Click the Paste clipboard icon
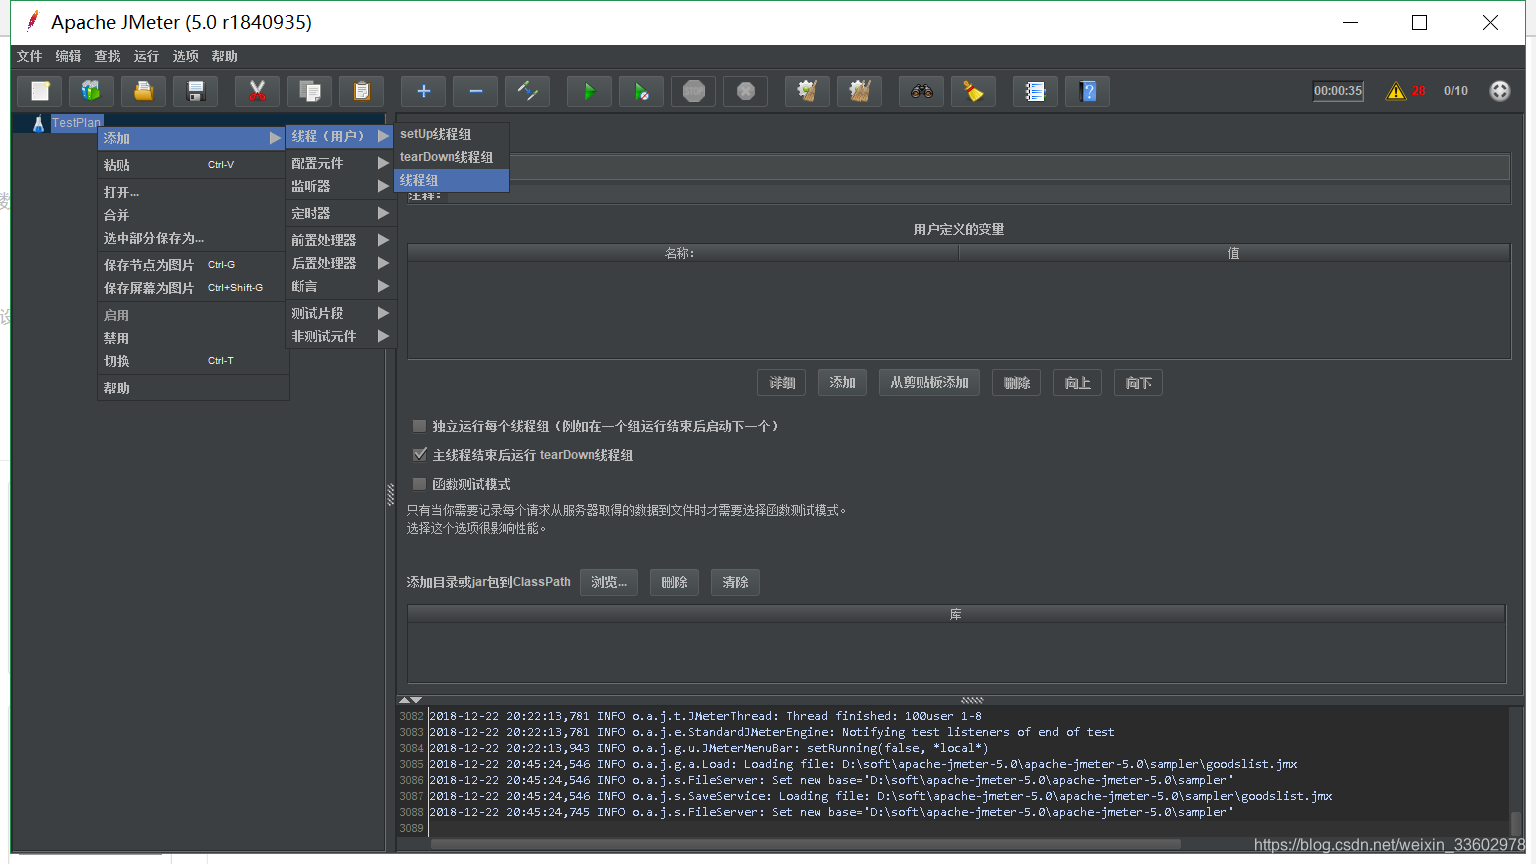Screen dimensions: 1536x864 coord(362,91)
